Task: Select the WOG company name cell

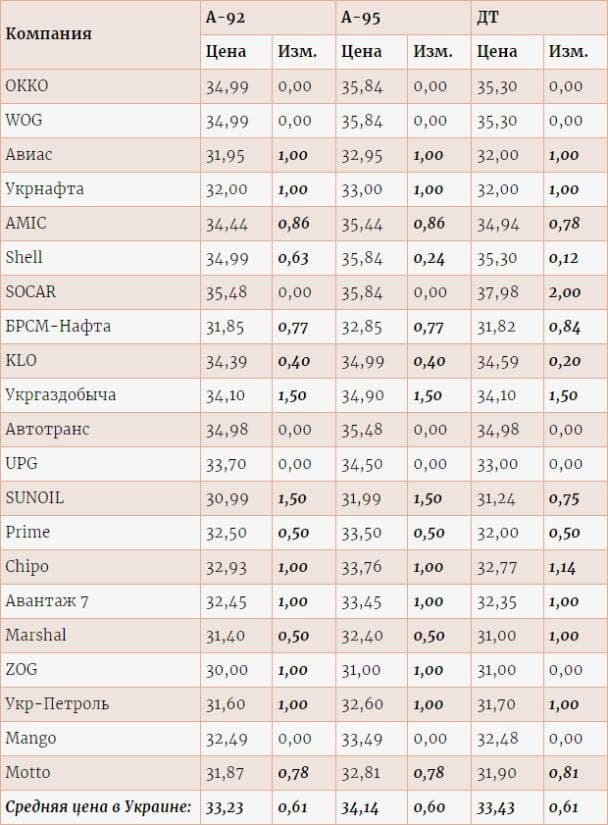Action: coord(25,120)
